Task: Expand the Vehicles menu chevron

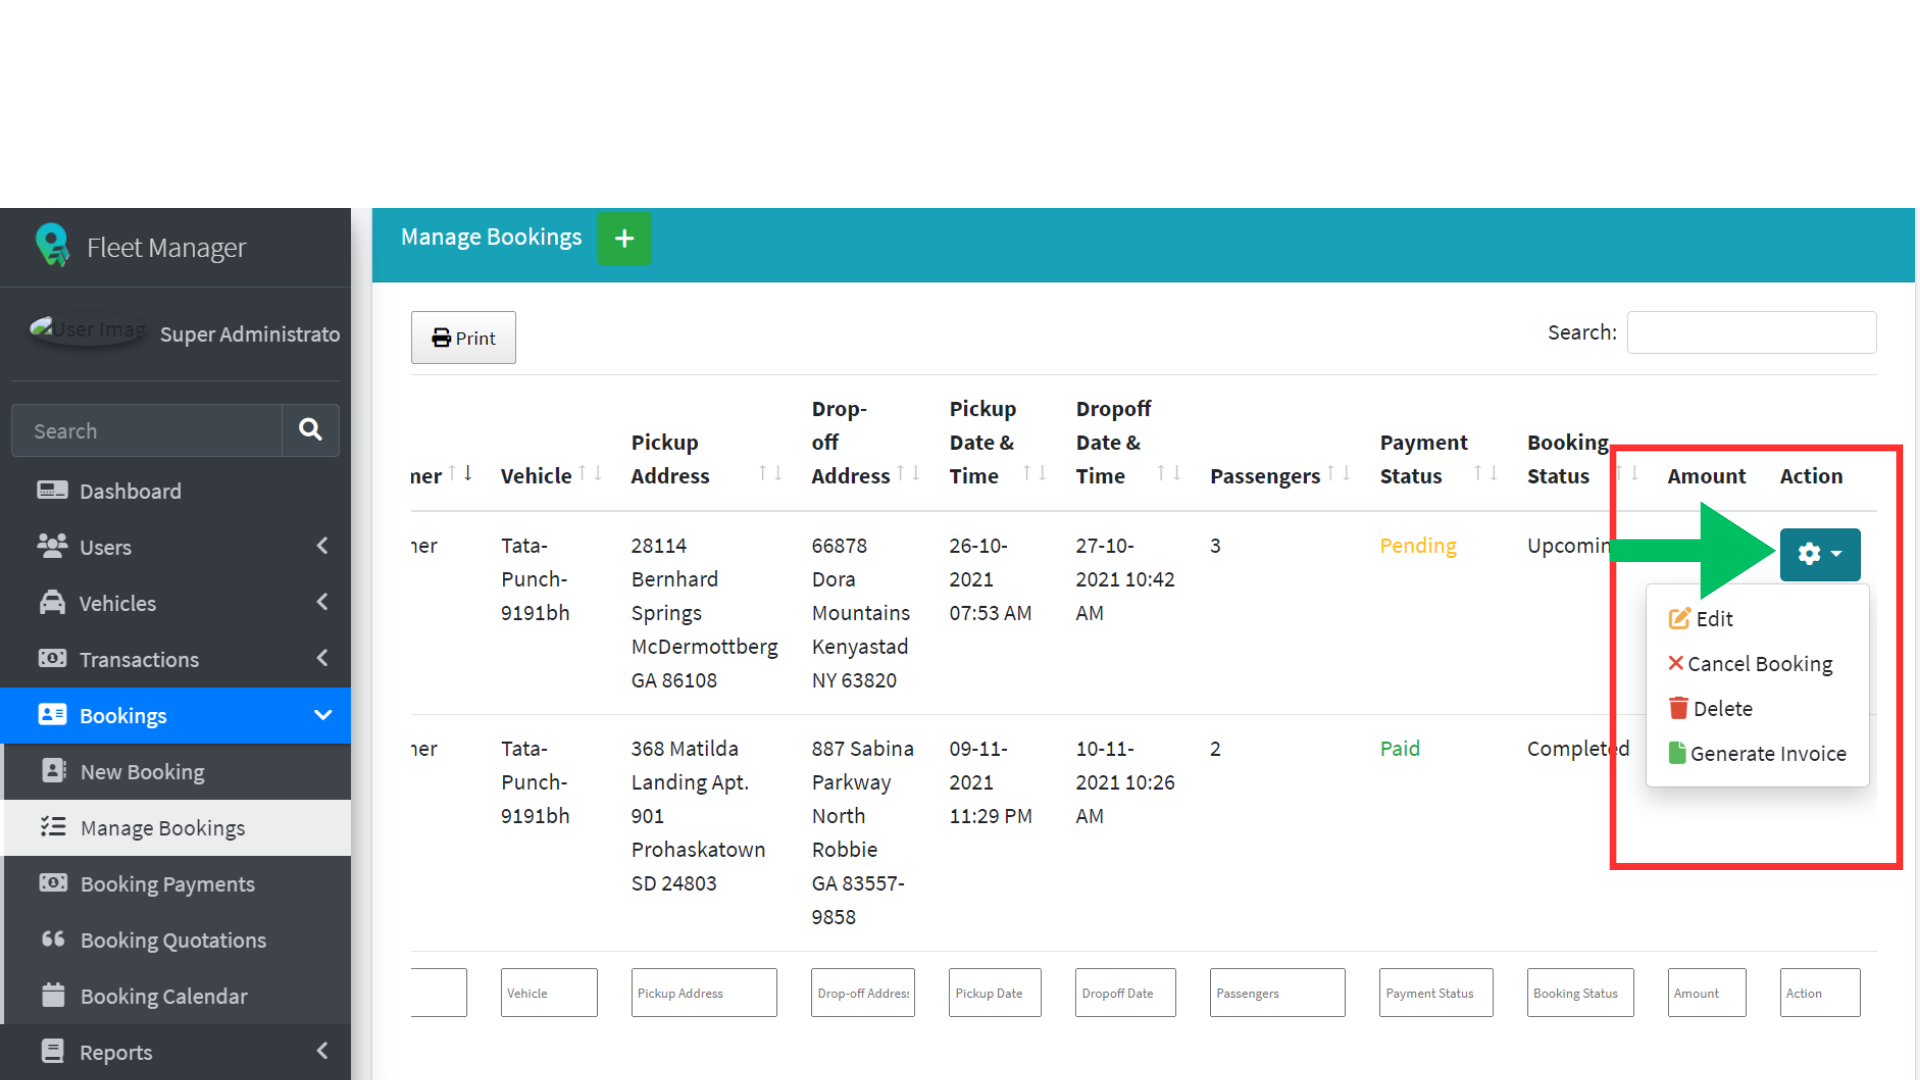Action: pos(322,602)
